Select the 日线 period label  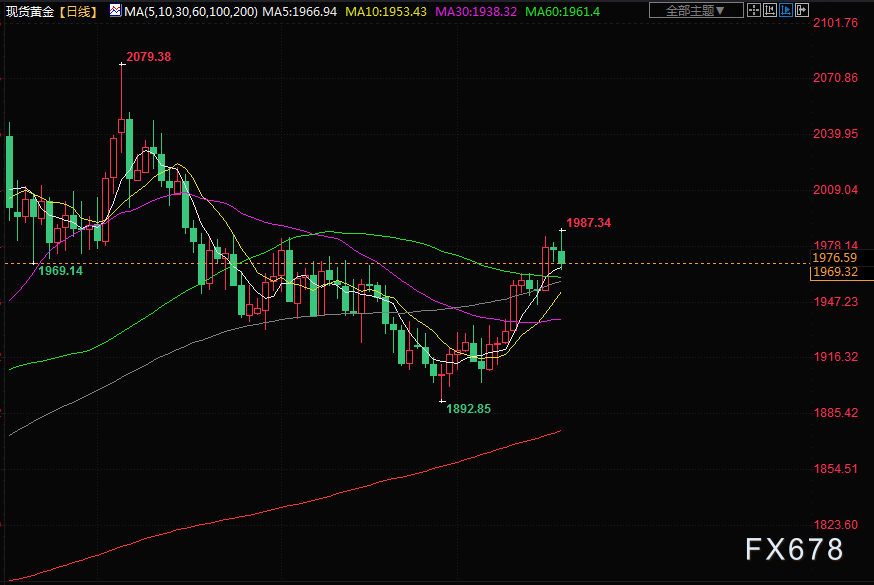click(x=79, y=12)
